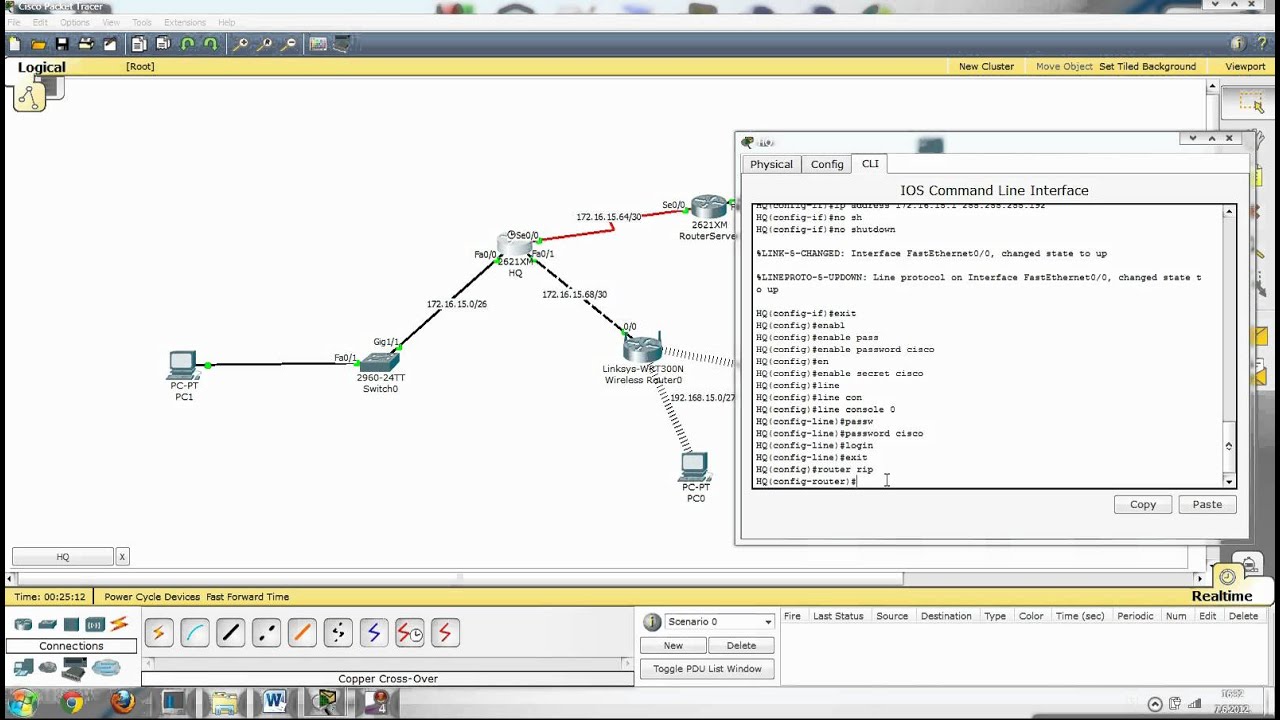
Task: Click the Logical workspace navigation icon
Action: tap(29, 96)
